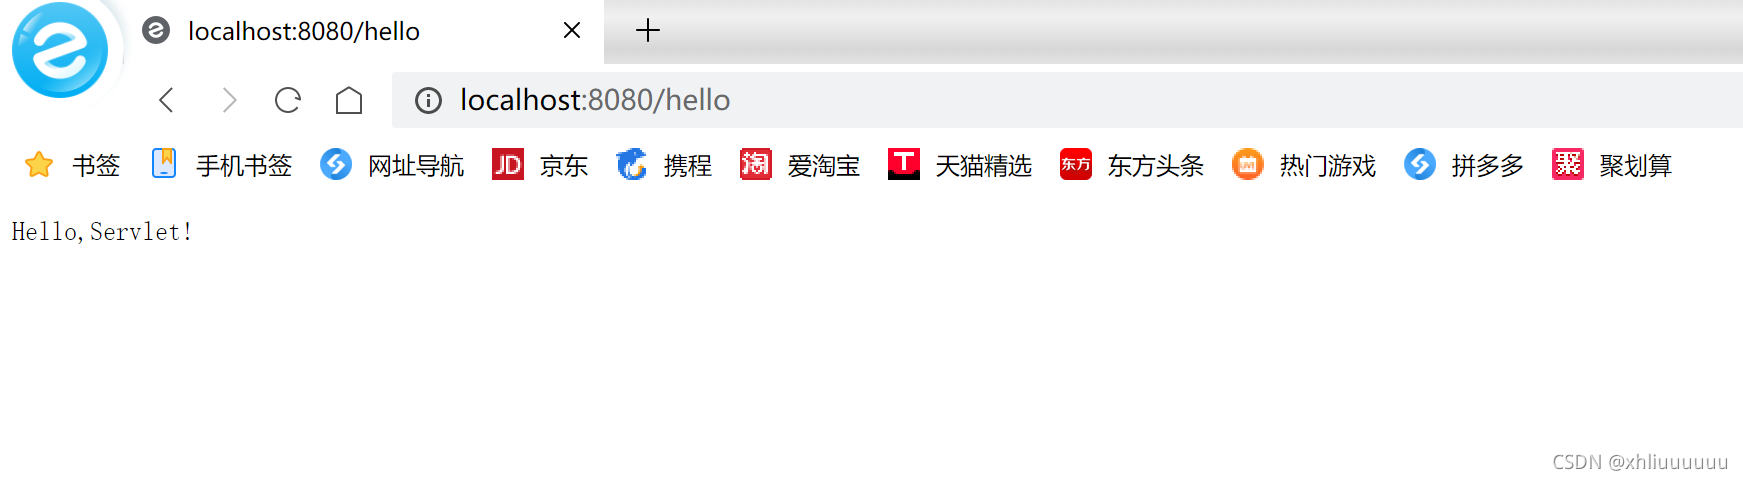Image resolution: width=1743 pixels, height=480 pixels.
Task: Open the 天猫精选 bookmark
Action: [960, 165]
